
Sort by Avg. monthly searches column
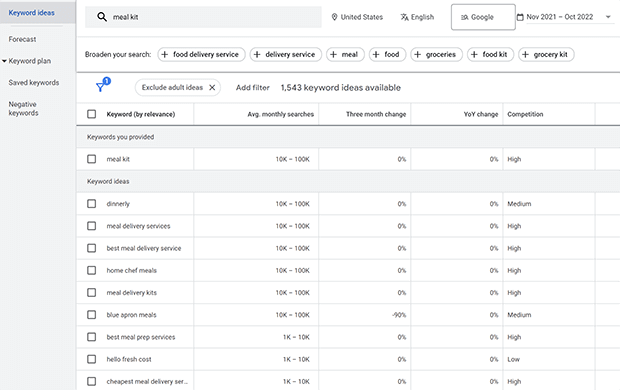pyautogui.click(x=280, y=114)
